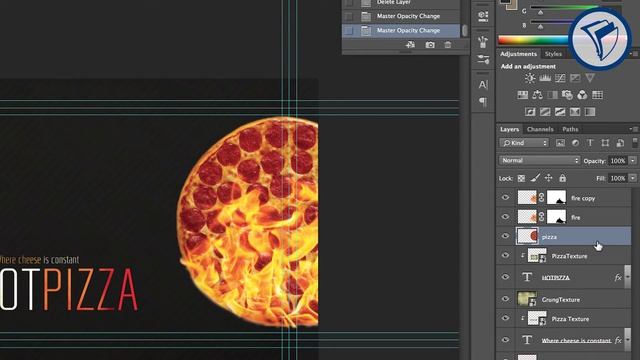Toggle visibility of the GrungTexture layer
The width and height of the screenshot is (640, 360).
[x=505, y=299]
